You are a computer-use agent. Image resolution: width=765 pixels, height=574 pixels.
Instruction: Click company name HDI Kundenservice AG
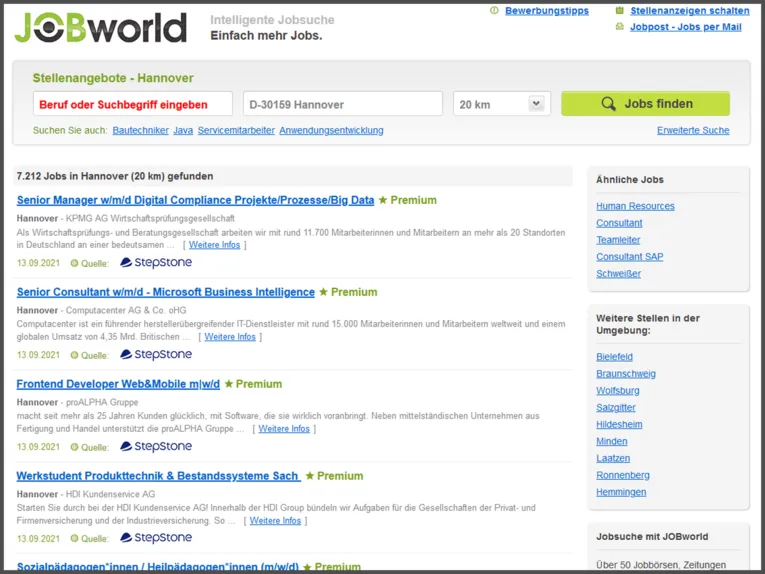110,494
